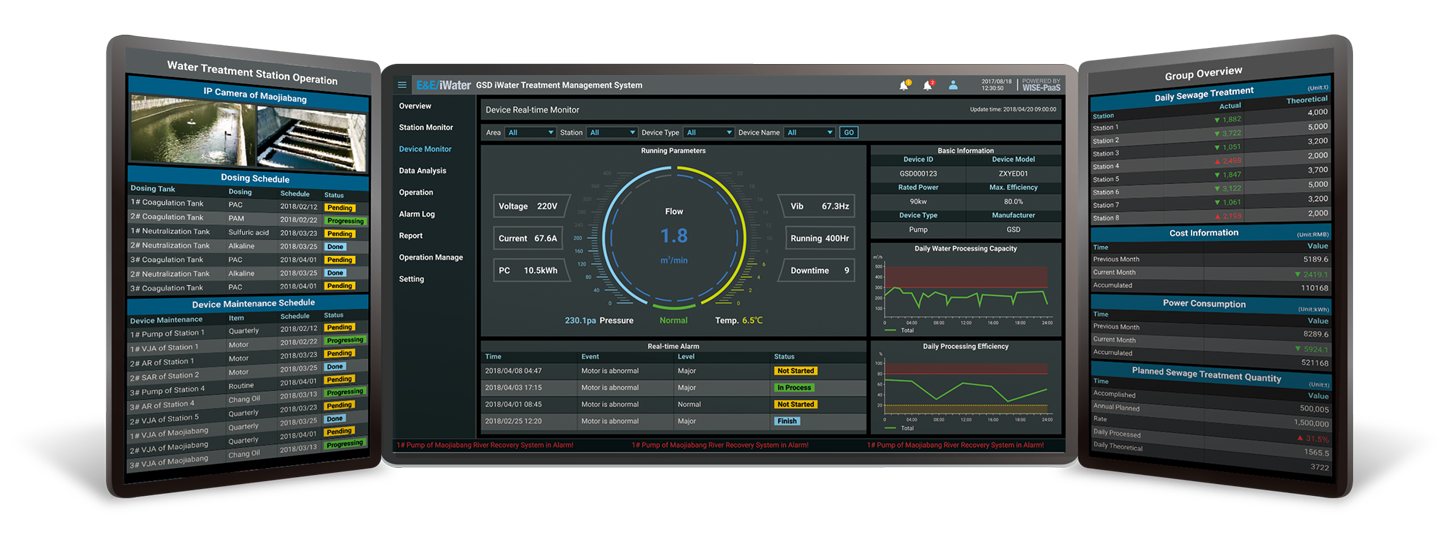Click Annual Planned value 1,500,000
The width and height of the screenshot is (1440, 541).
pyautogui.click(x=1311, y=423)
